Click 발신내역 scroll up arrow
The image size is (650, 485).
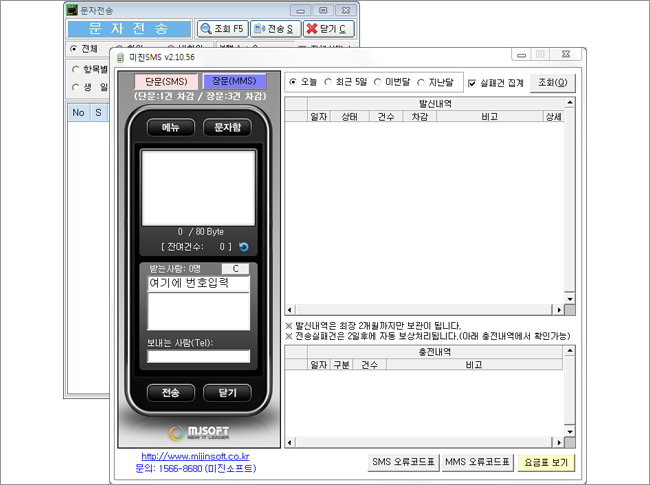click(570, 102)
